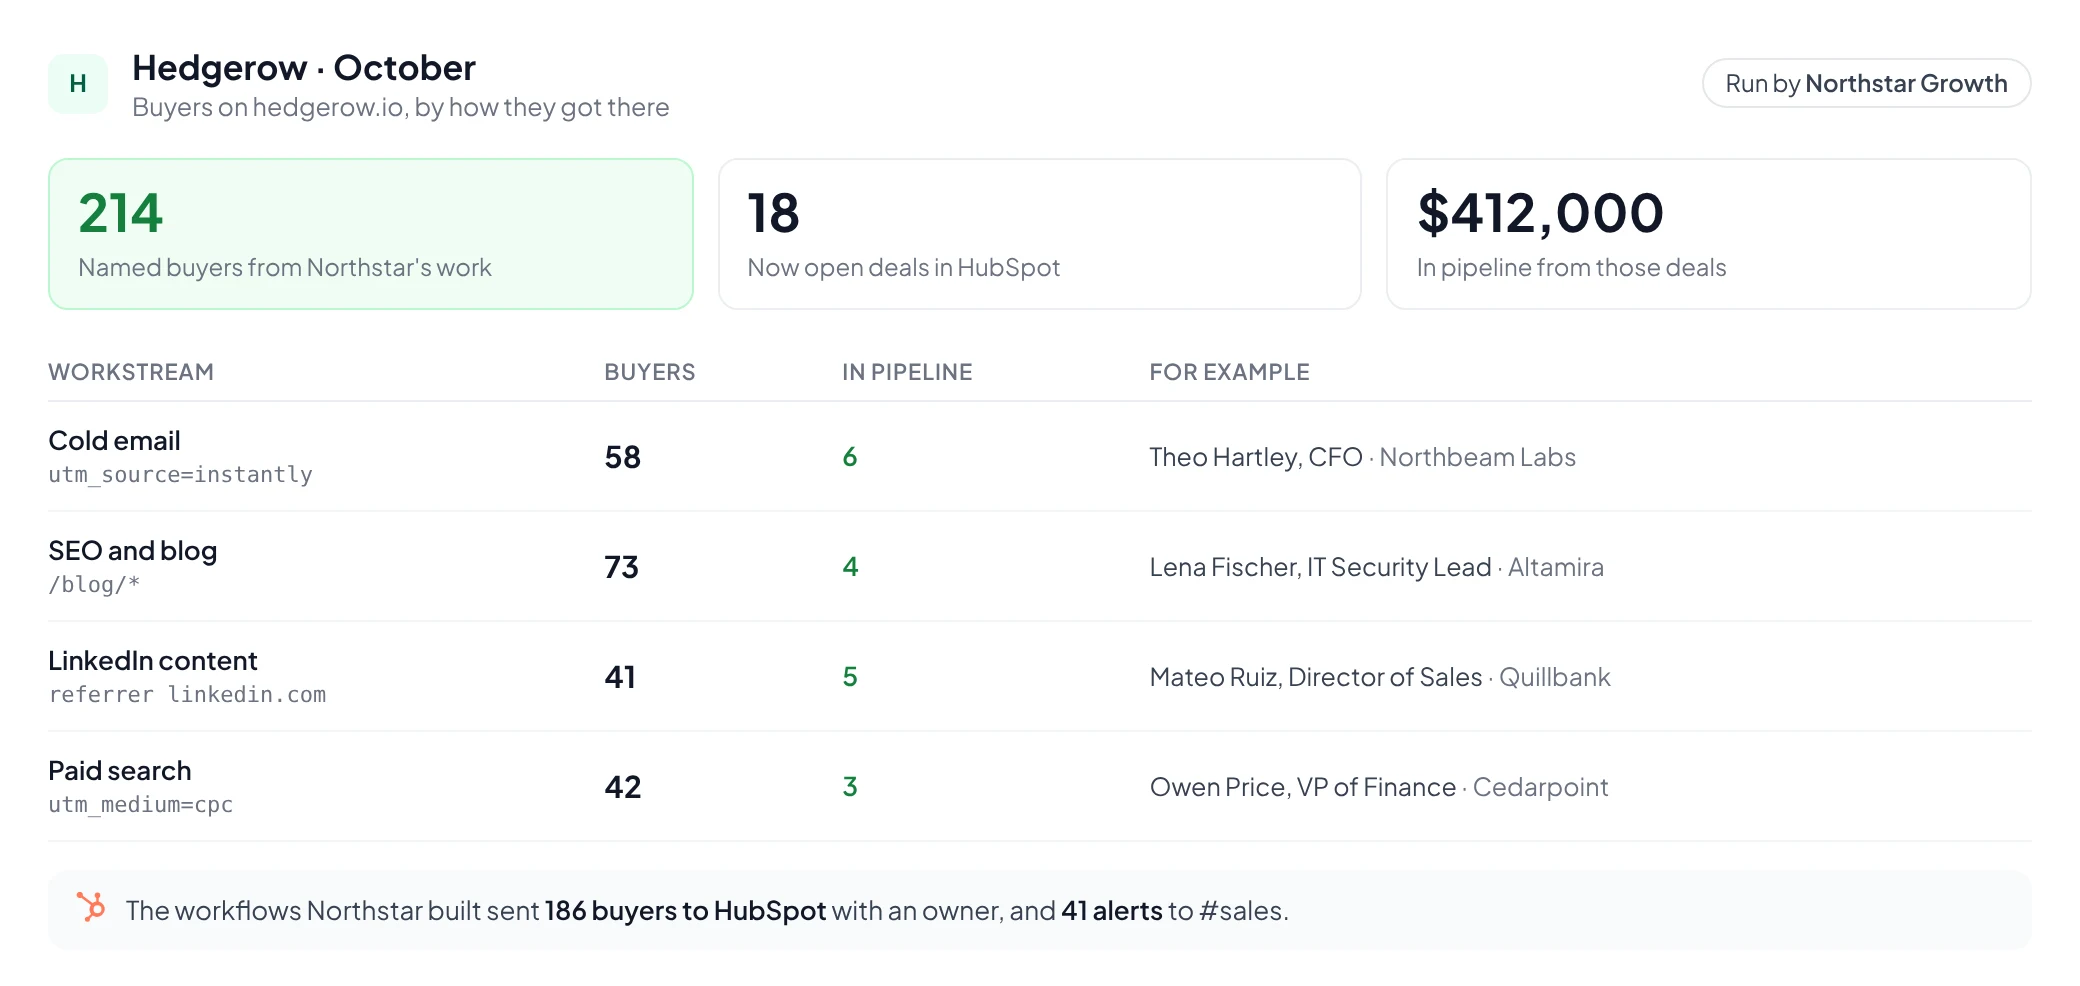Click buyers count 42 for Paid search
The image size is (2080, 986).
(x=623, y=787)
